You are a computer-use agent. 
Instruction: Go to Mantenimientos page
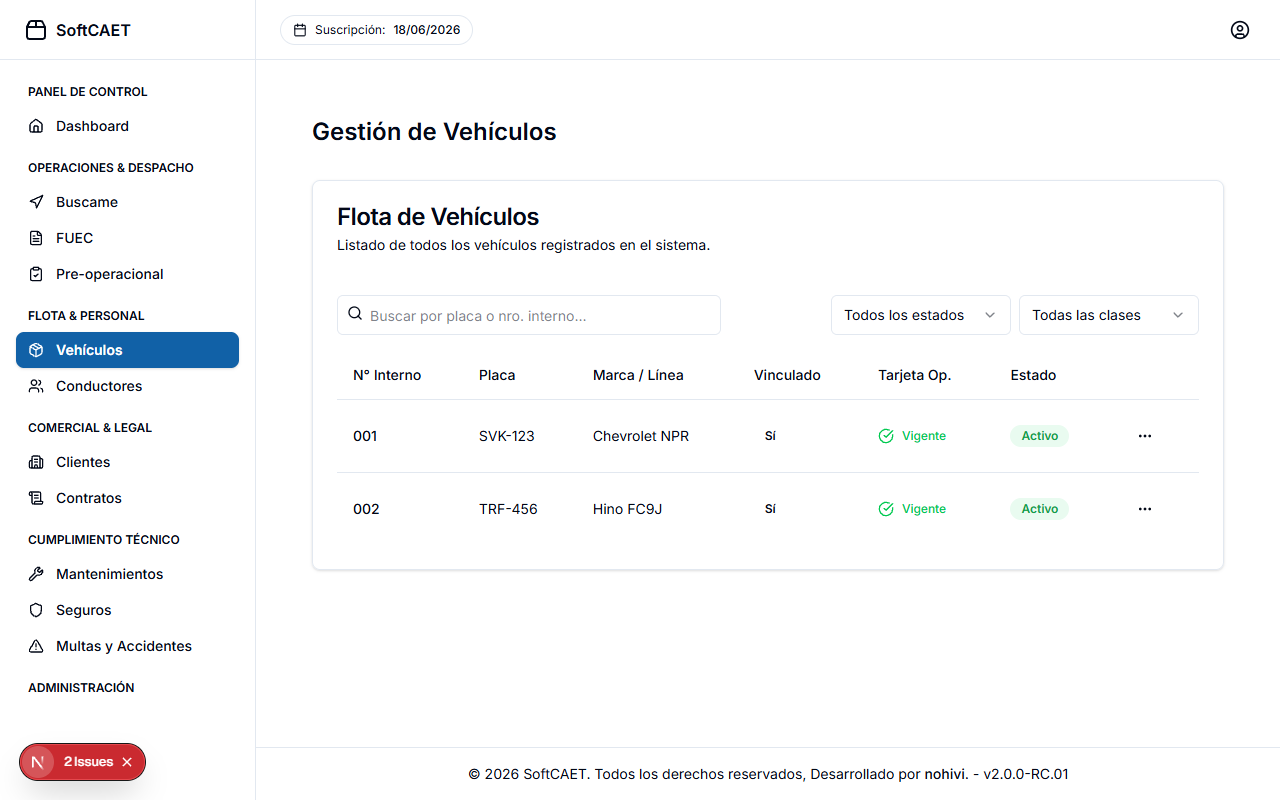(x=127, y=574)
